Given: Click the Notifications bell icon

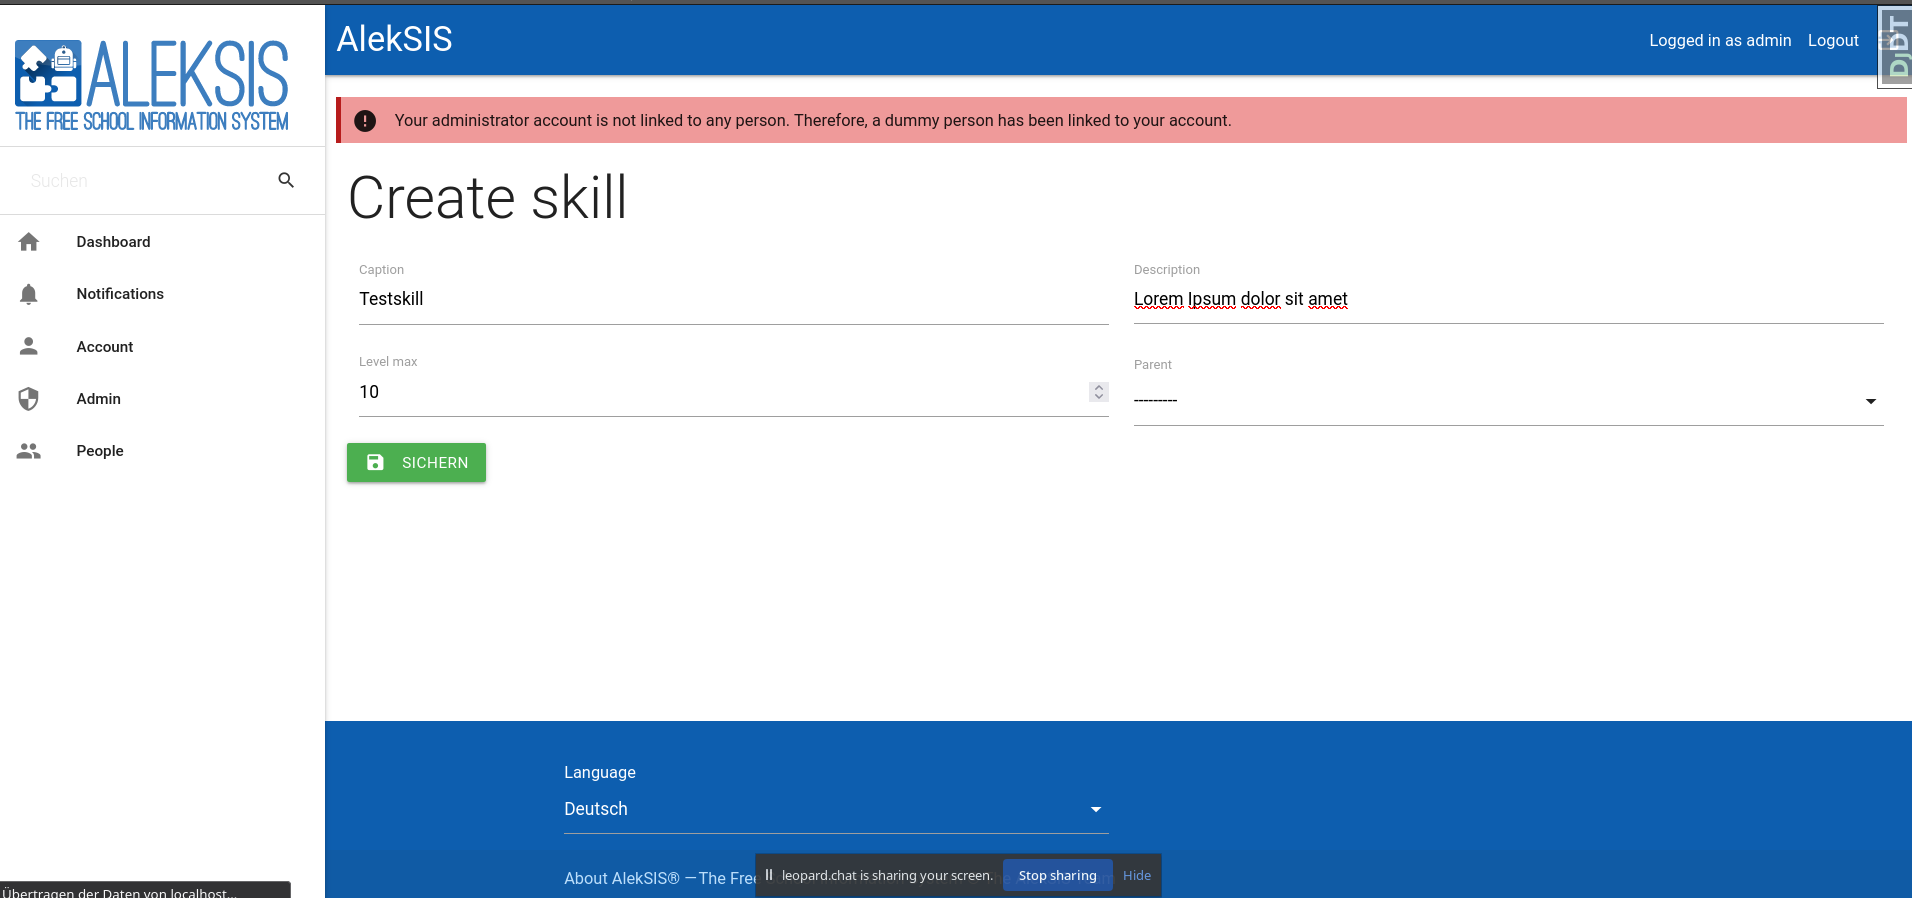Looking at the screenshot, I should click(29, 294).
